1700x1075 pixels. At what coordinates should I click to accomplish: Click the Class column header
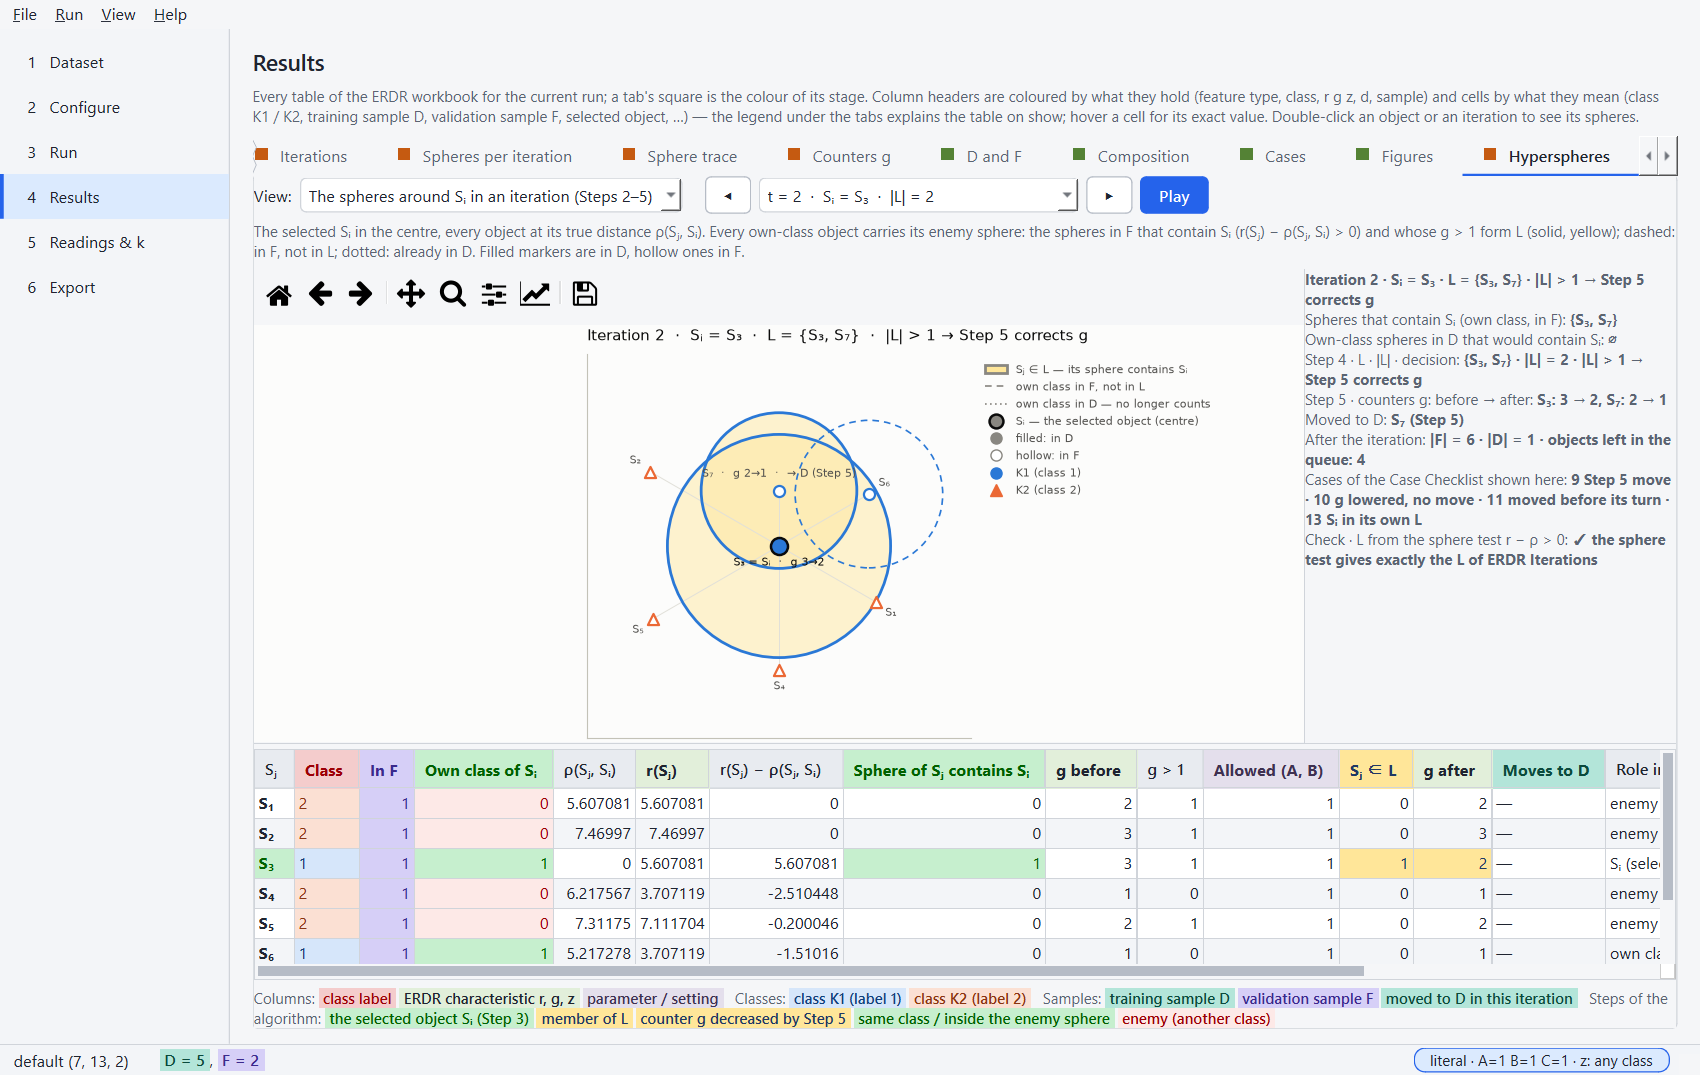(326, 770)
